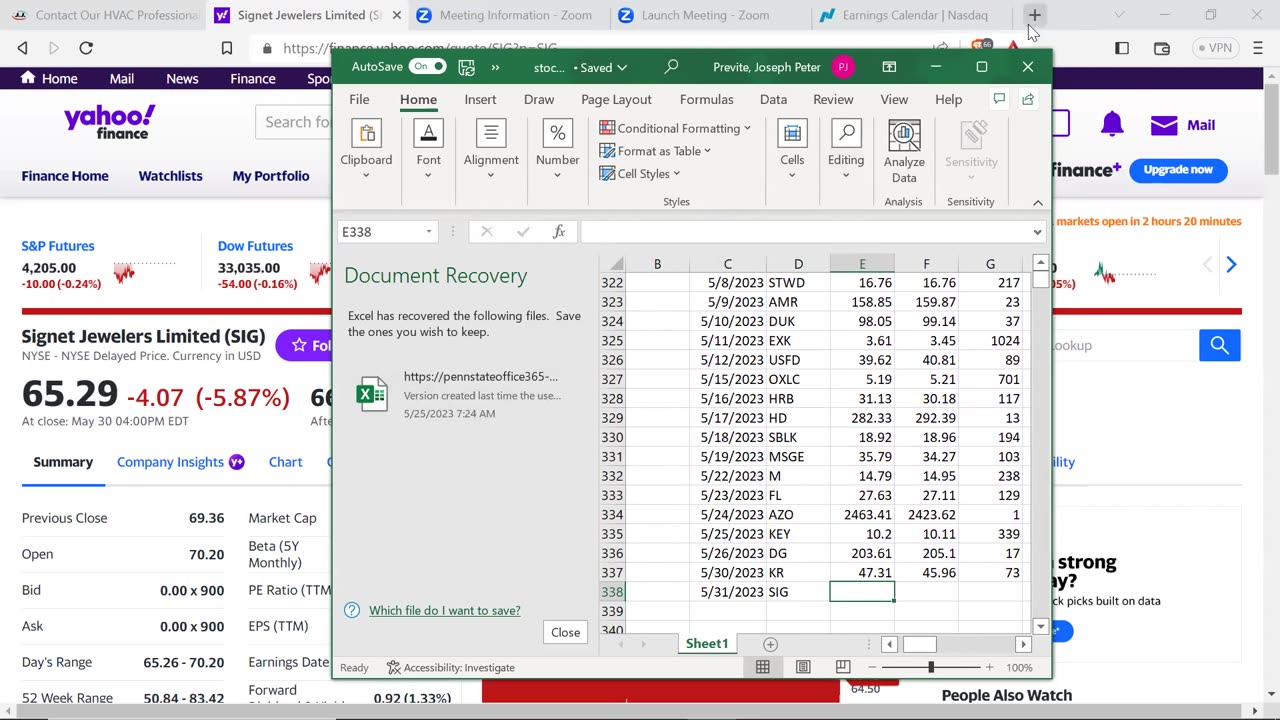The height and width of the screenshot is (720, 1280).
Task: Click inside the Excel formula bar
Action: 805,232
